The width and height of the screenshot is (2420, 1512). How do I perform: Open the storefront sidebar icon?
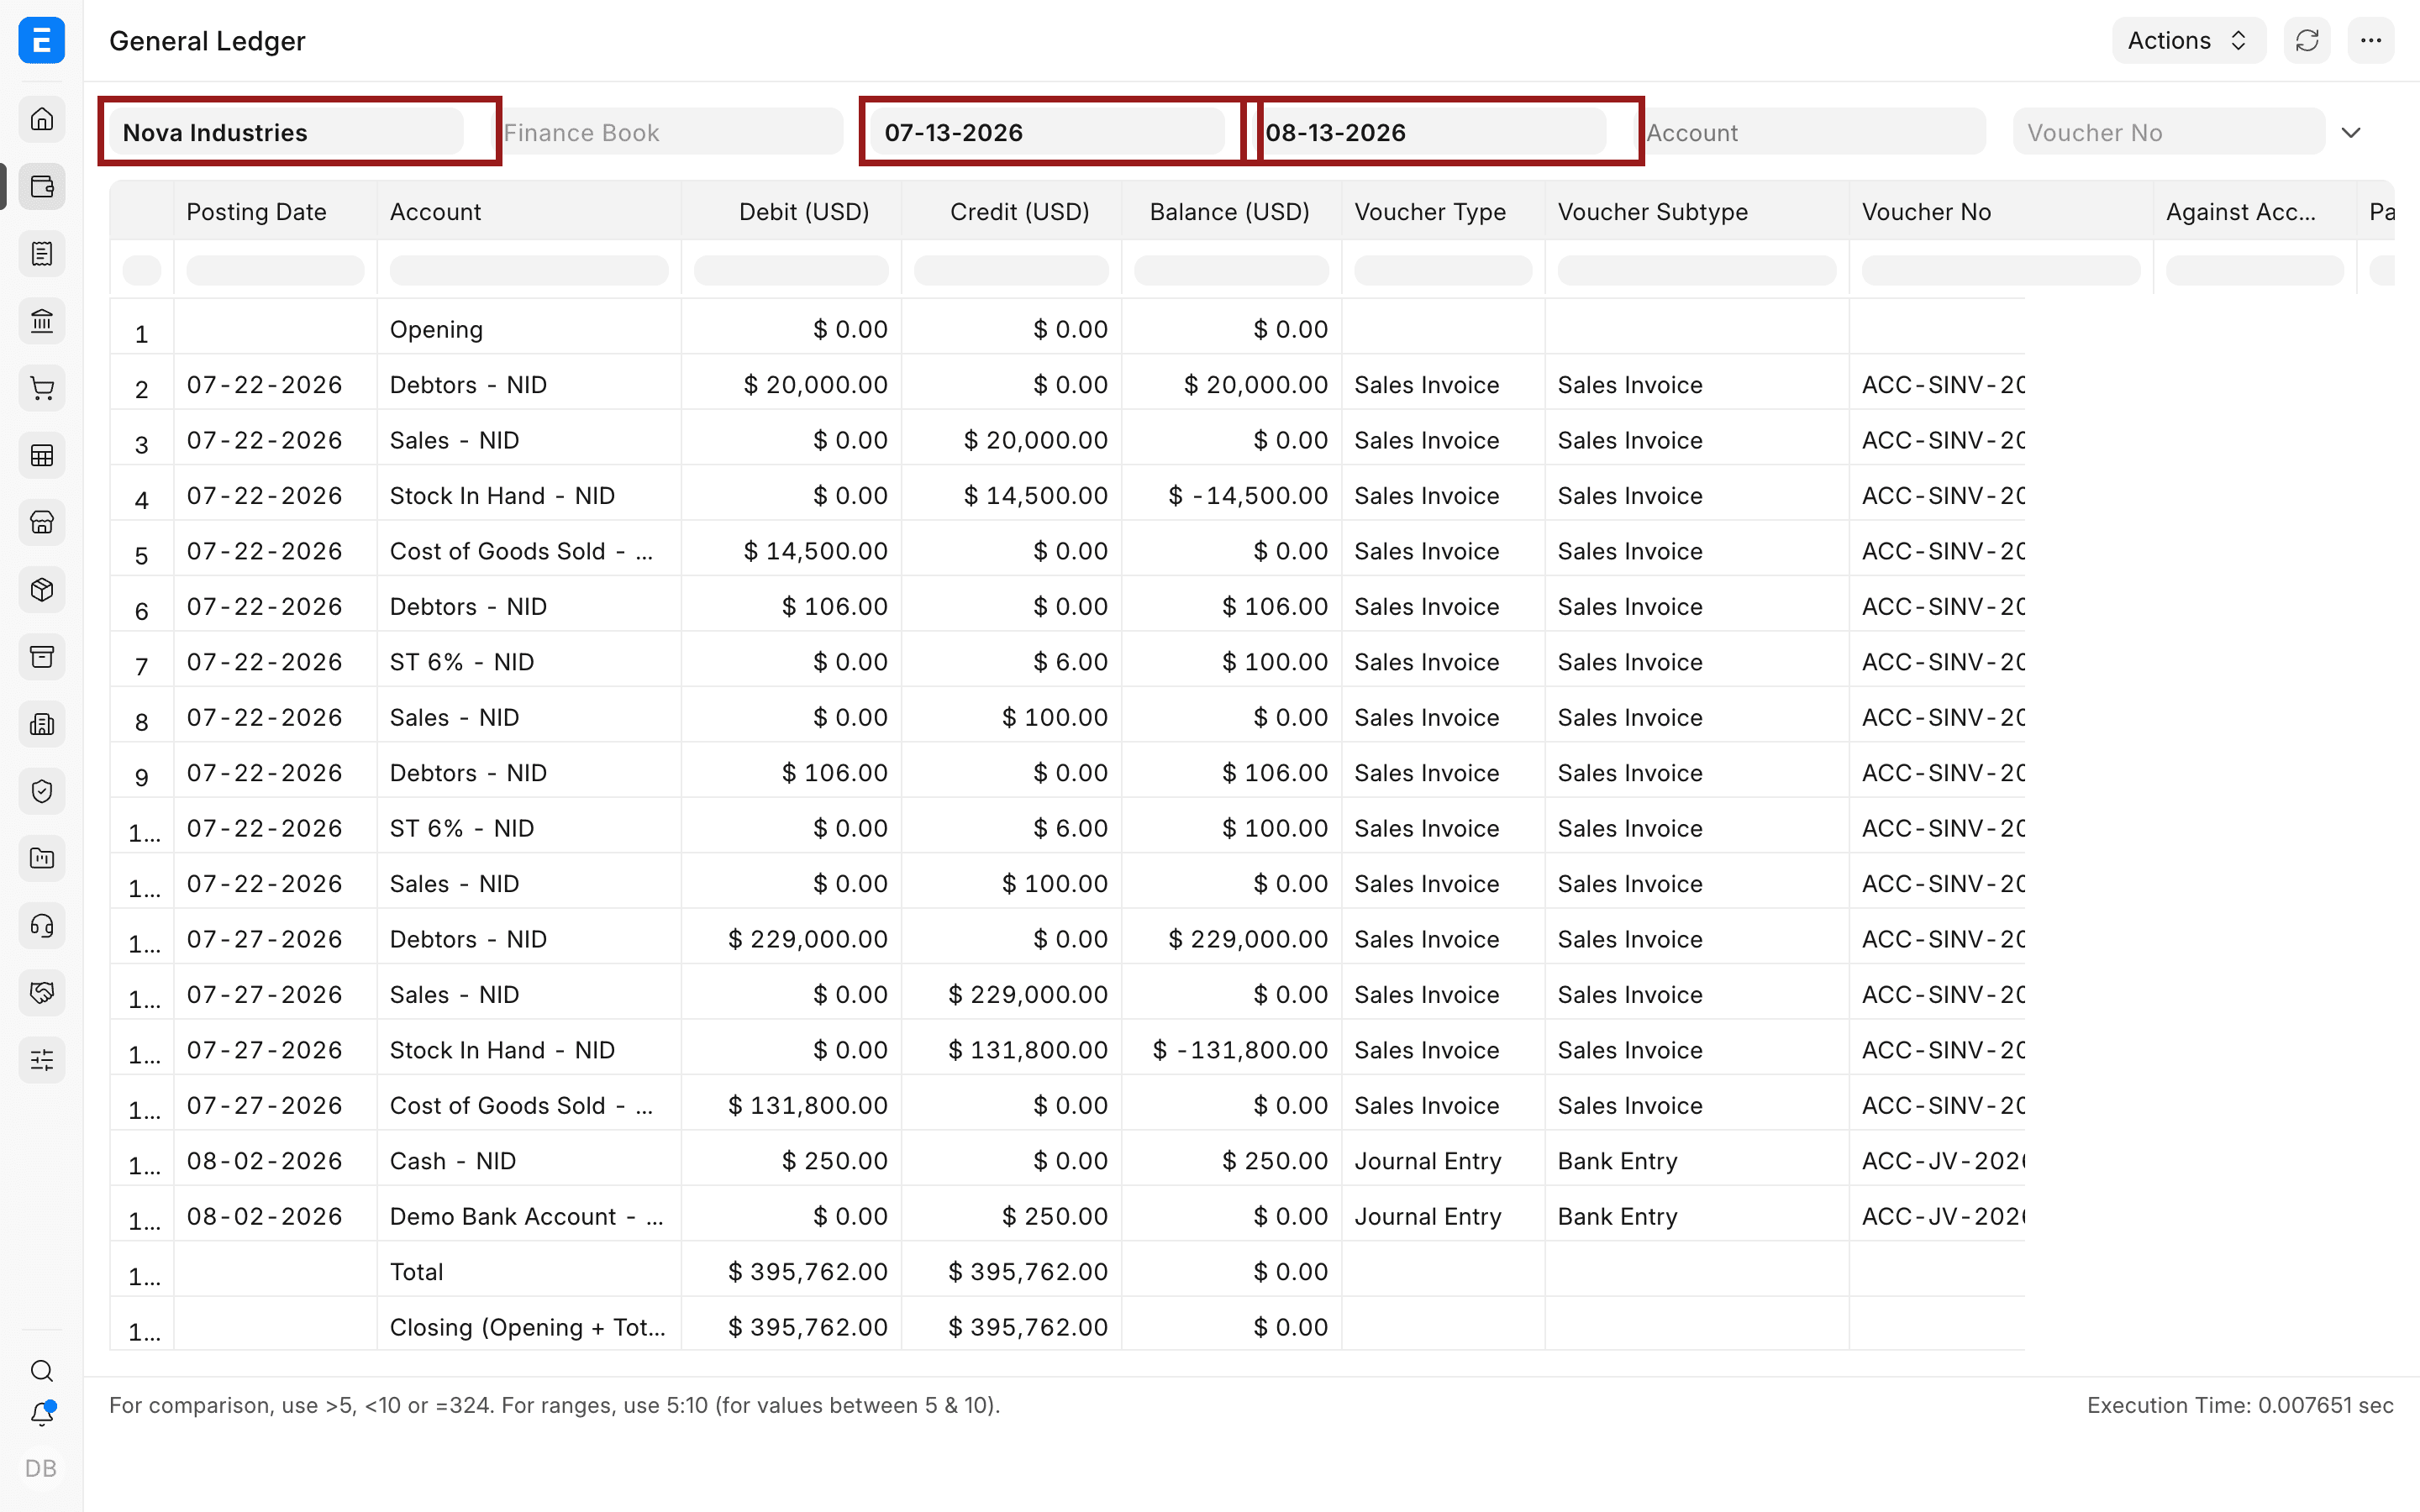41,522
